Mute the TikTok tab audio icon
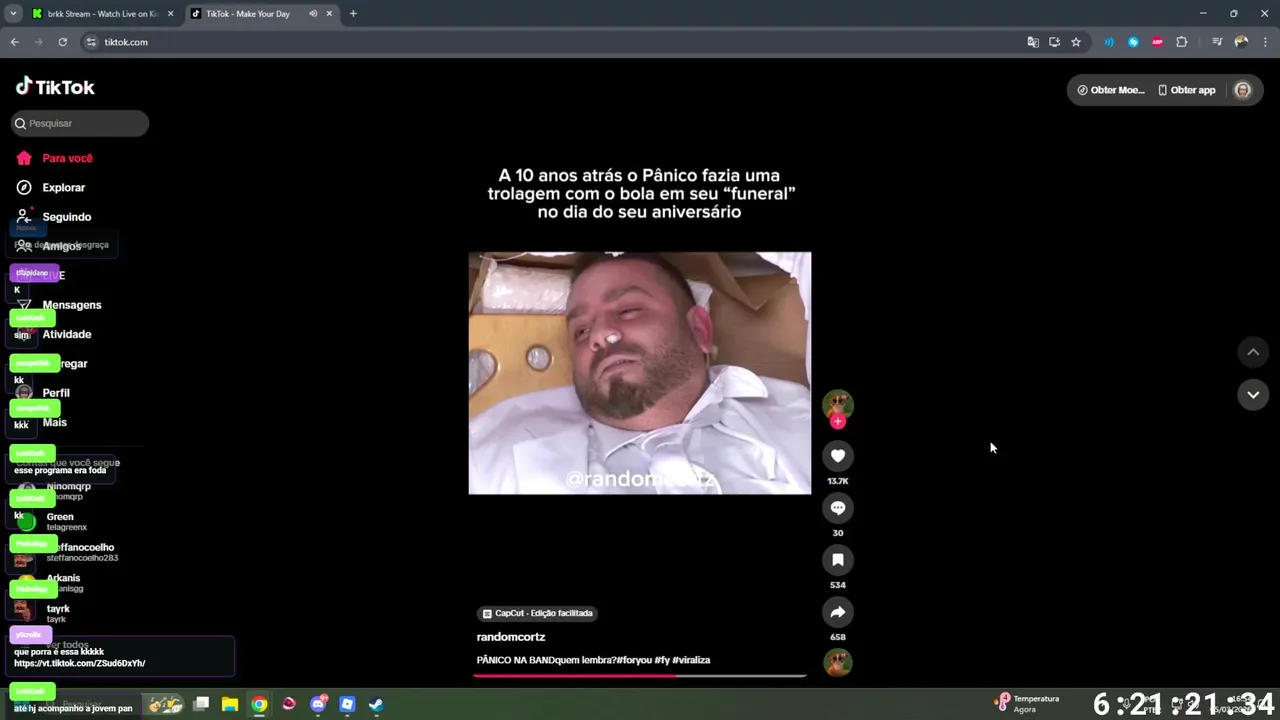The image size is (1280, 720). coord(313,14)
